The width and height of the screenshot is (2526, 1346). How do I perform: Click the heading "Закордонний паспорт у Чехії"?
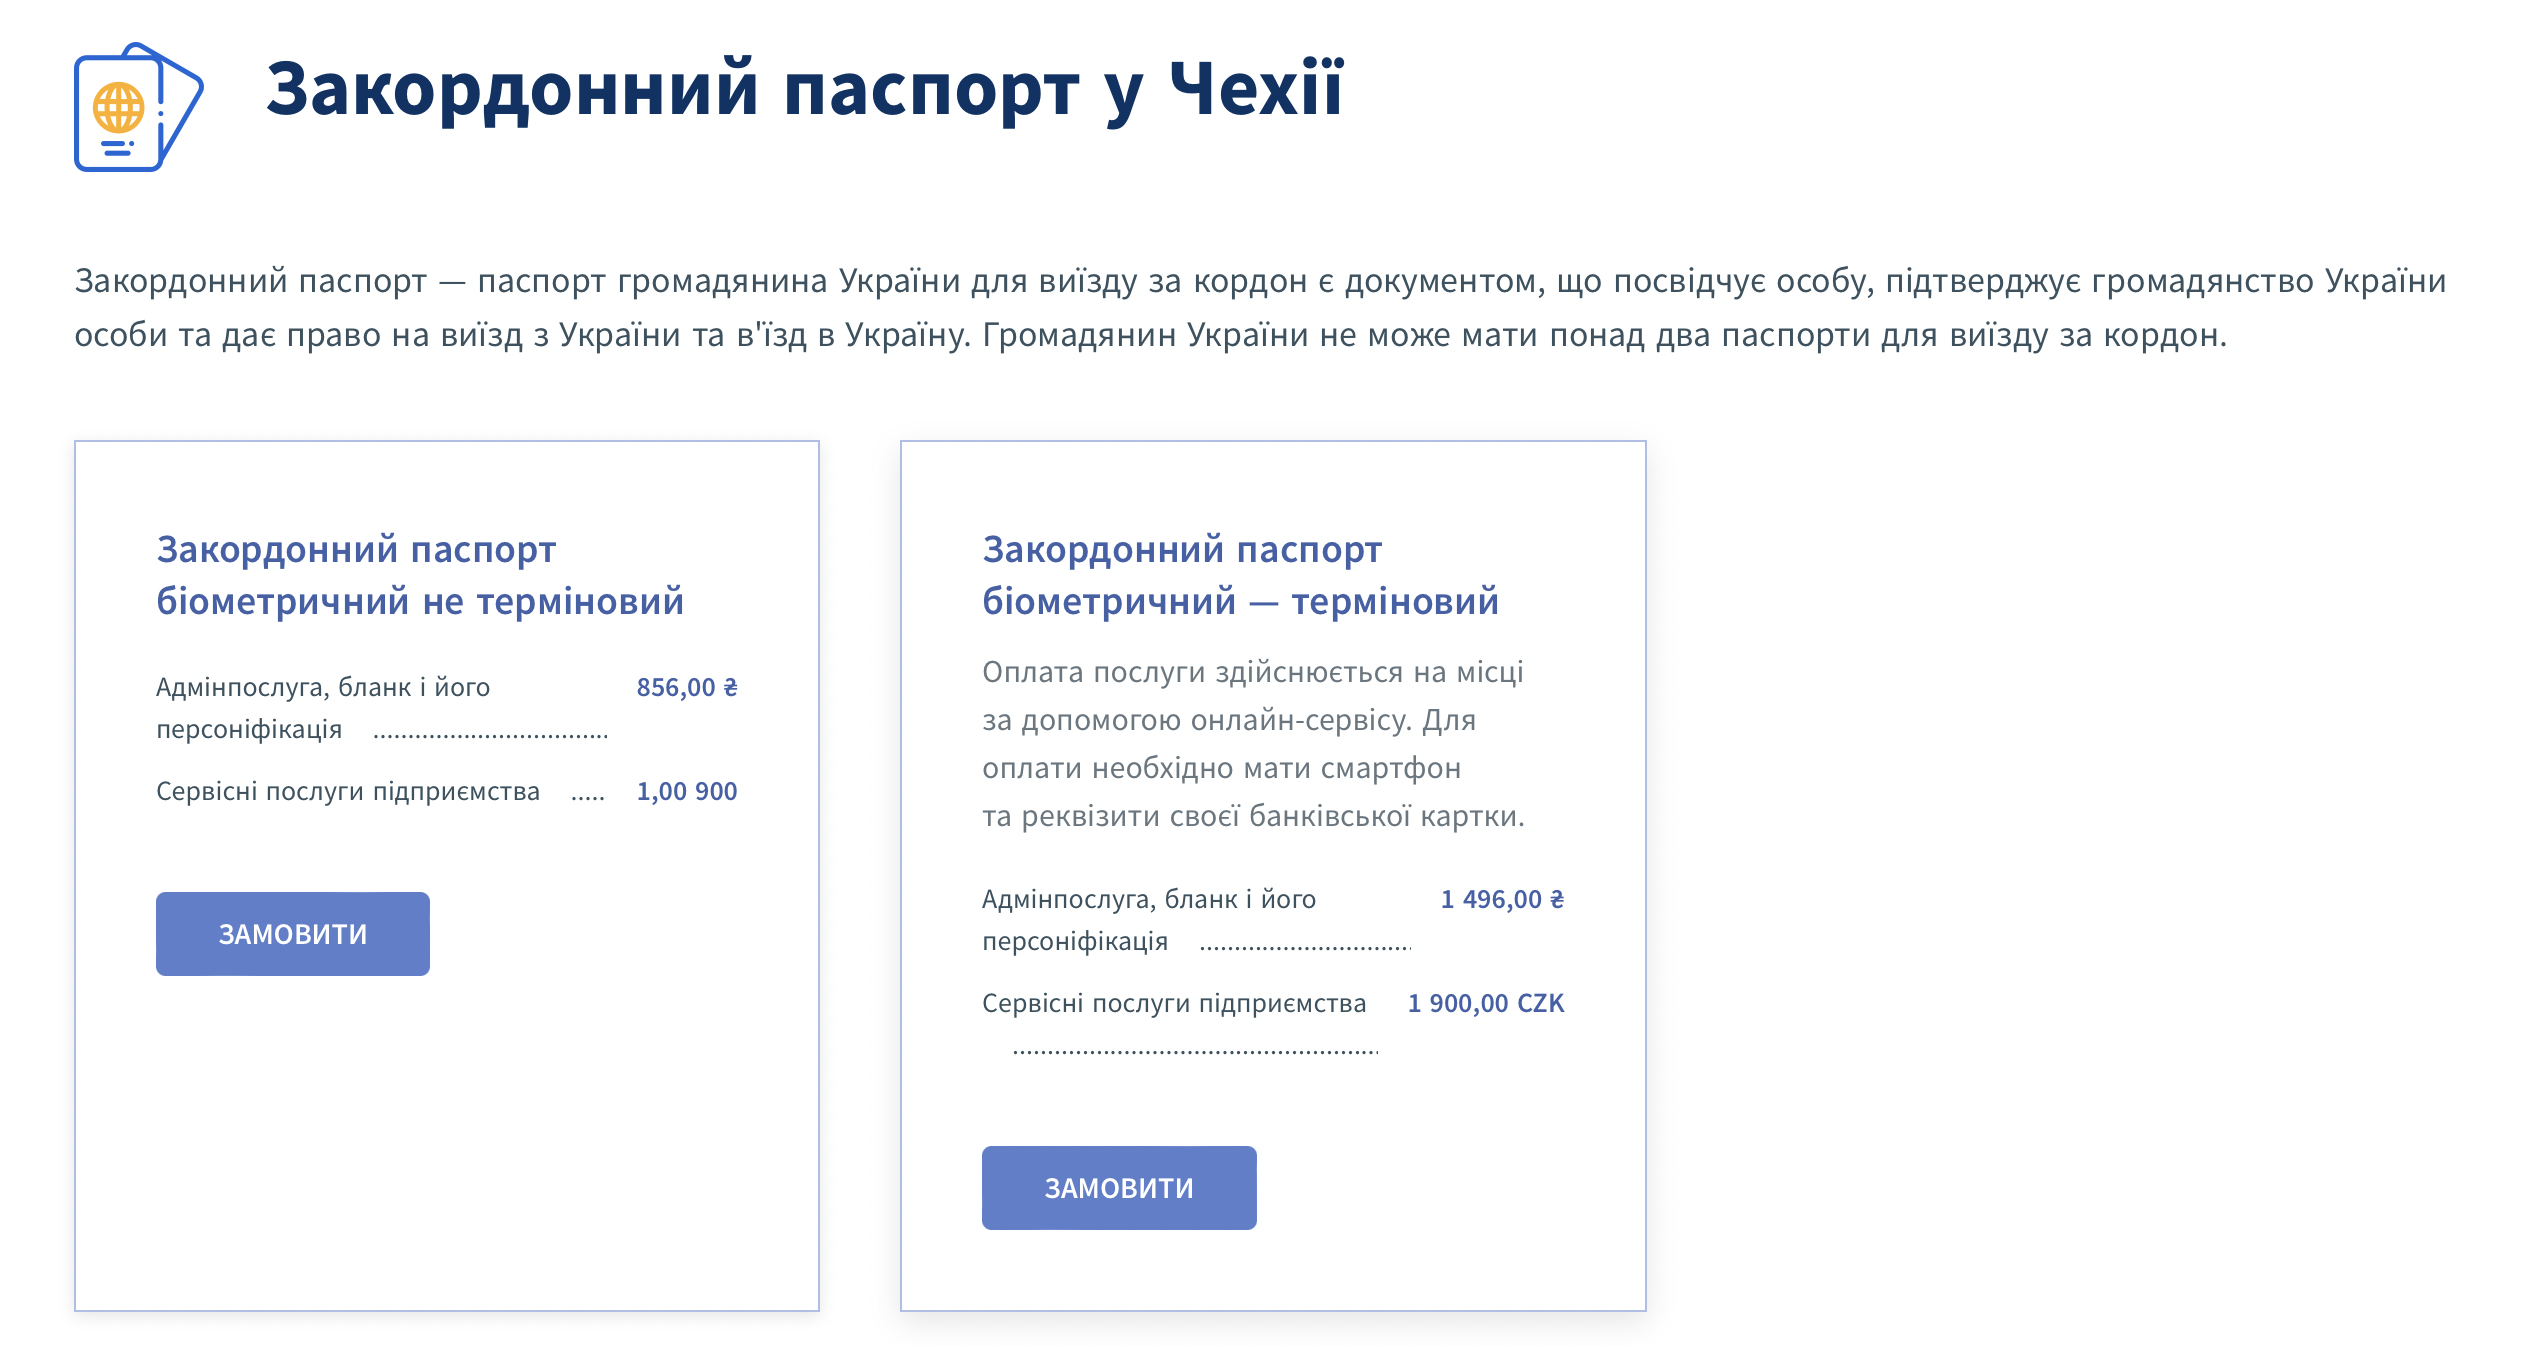804,89
